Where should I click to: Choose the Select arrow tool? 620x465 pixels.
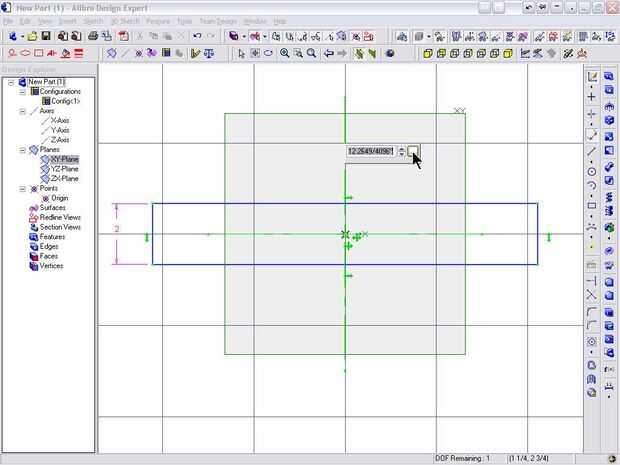tap(242, 53)
